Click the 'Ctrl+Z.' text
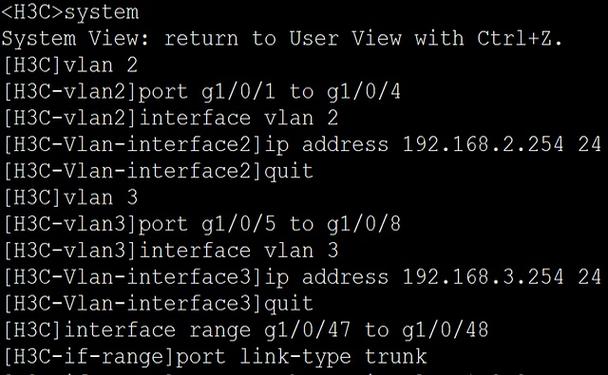 (x=520, y=38)
